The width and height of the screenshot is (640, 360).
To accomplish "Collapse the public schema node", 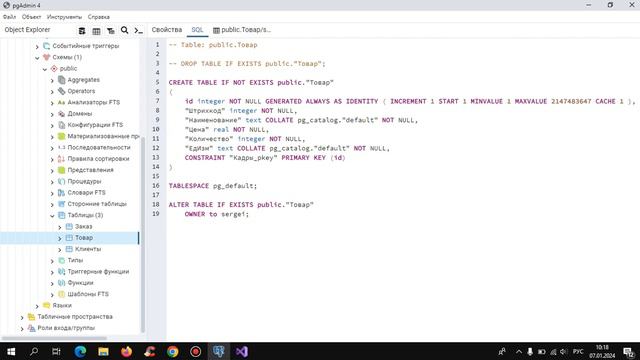I will tap(45, 69).
